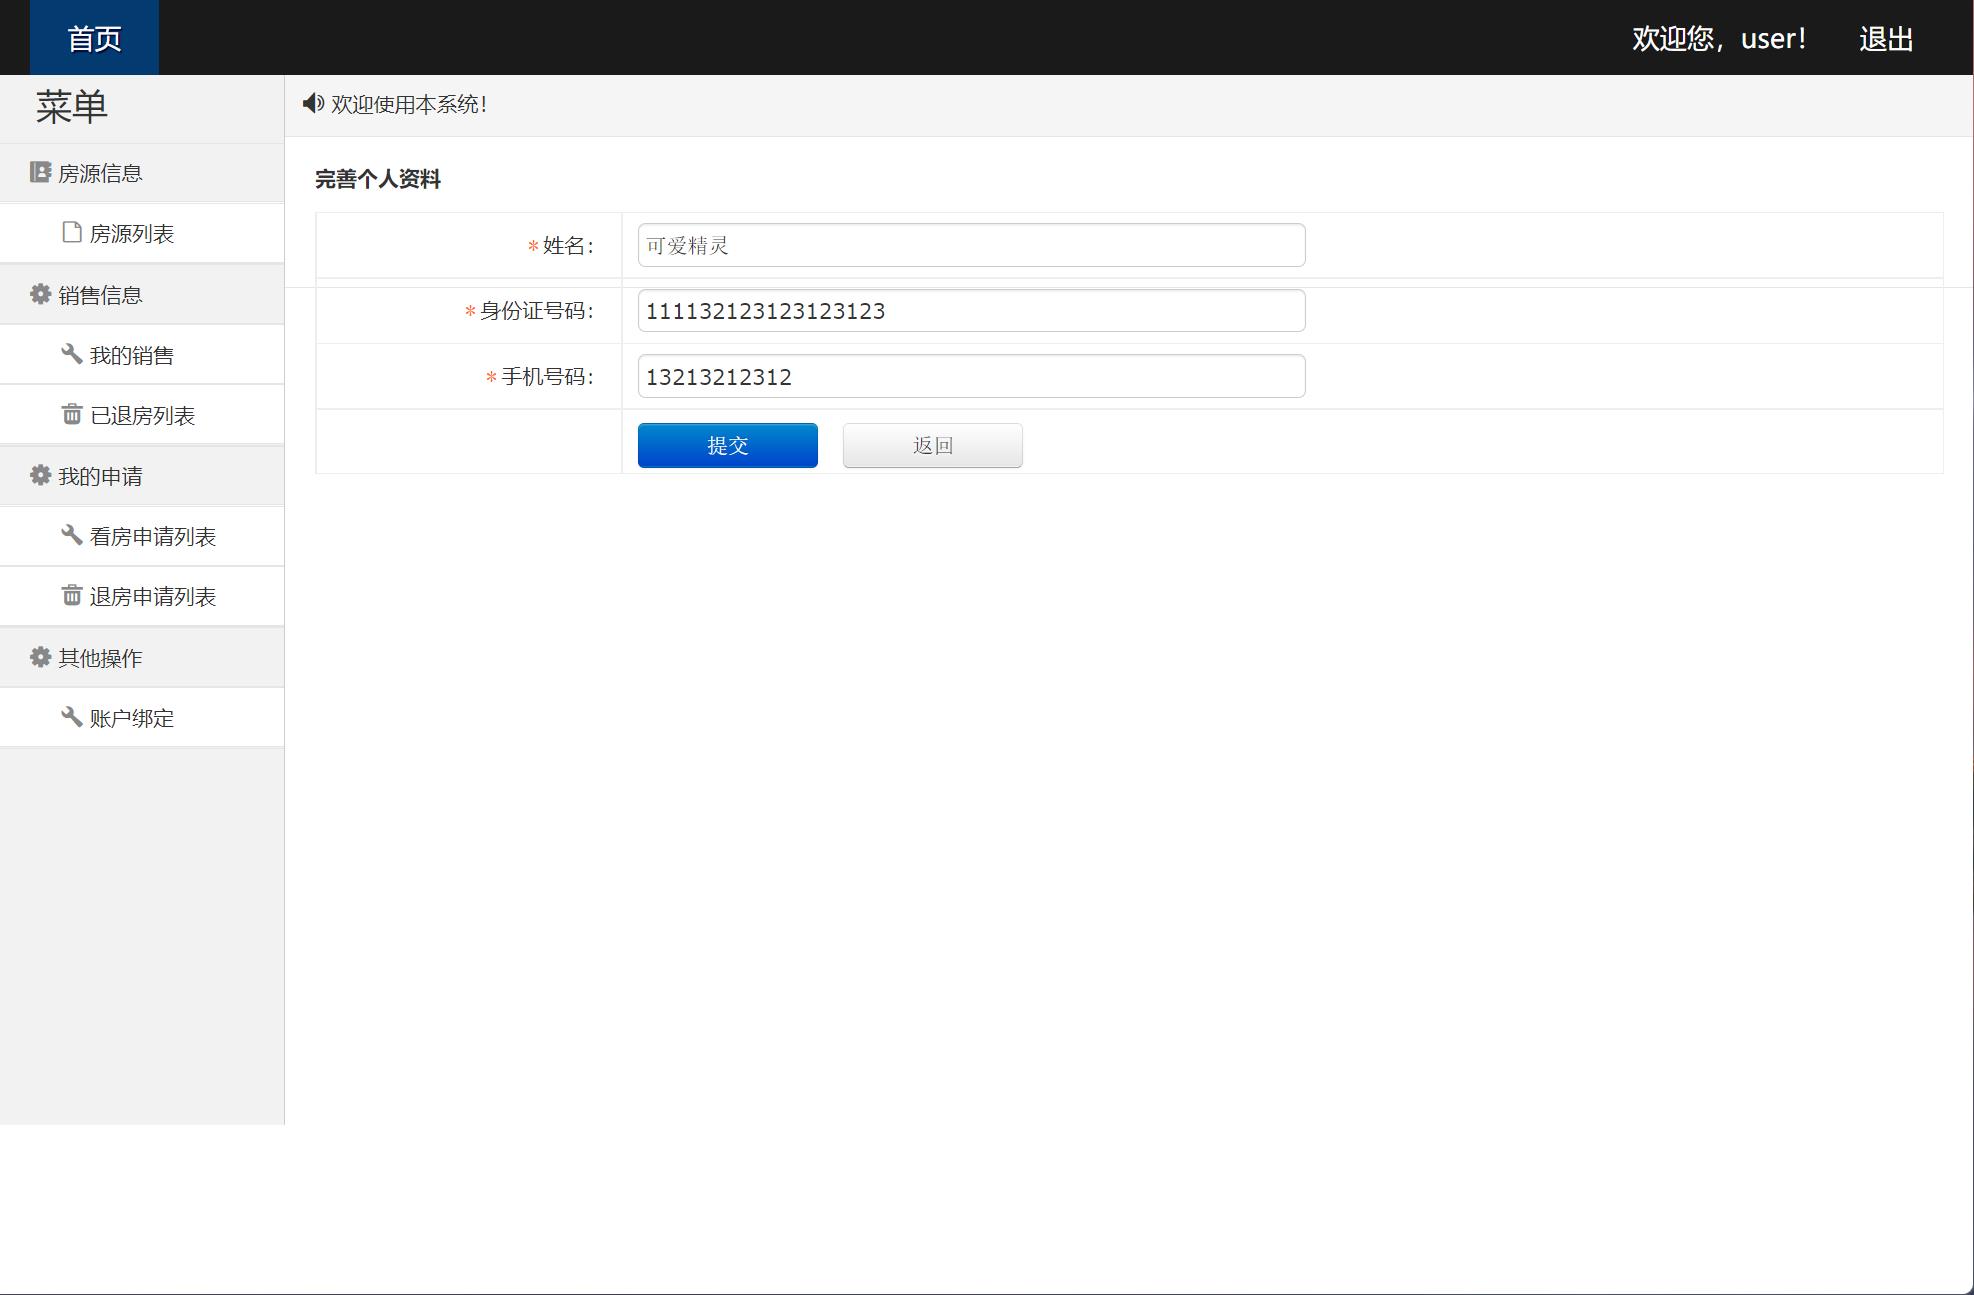Click the 退出 logout link

(1885, 39)
